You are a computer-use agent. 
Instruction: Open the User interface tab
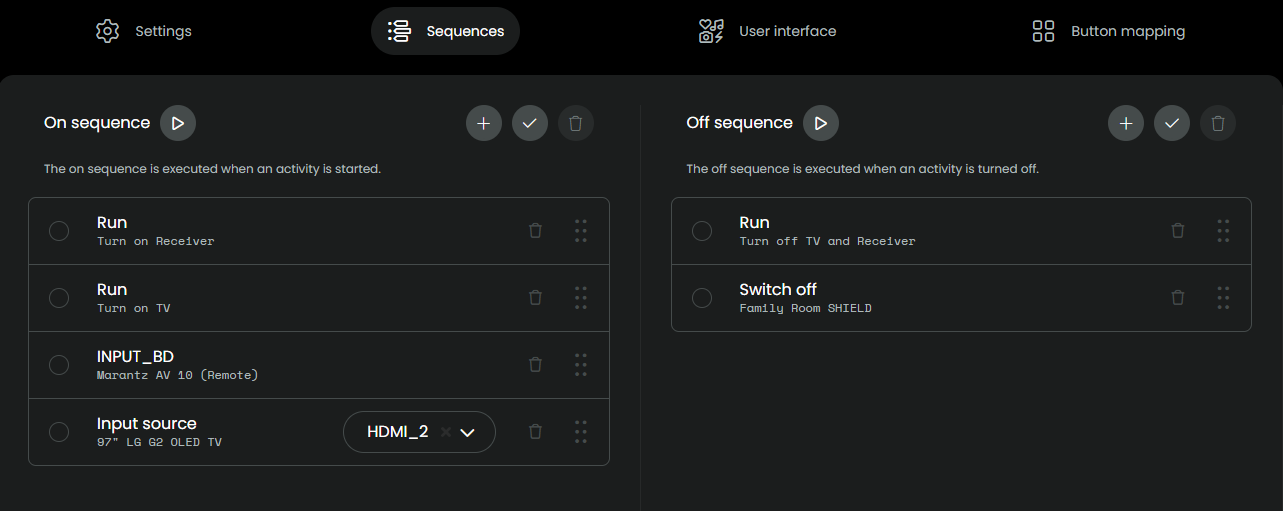tap(767, 31)
